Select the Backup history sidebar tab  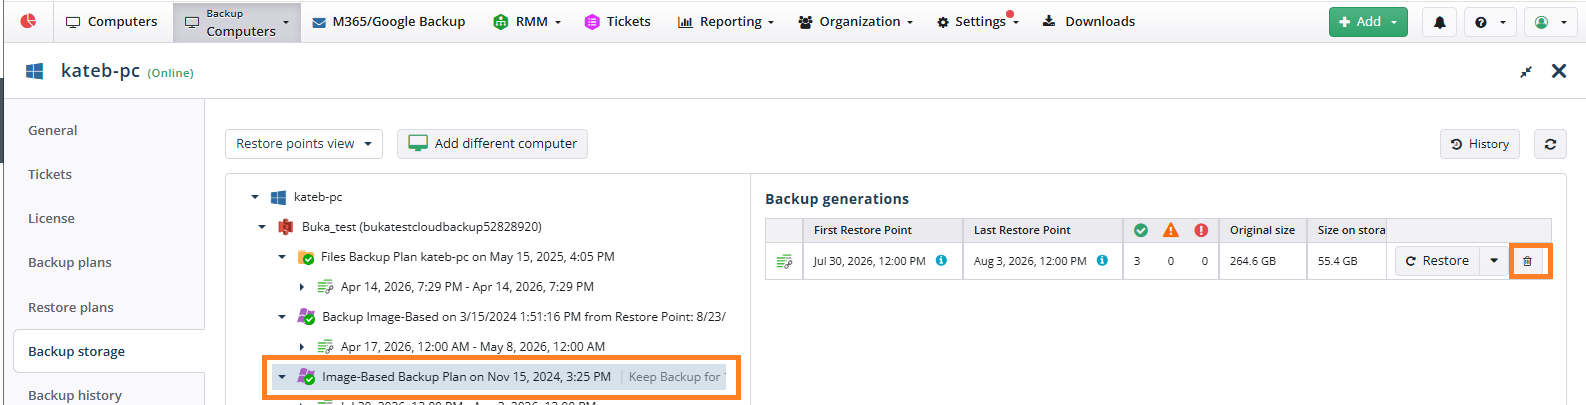tap(75, 395)
